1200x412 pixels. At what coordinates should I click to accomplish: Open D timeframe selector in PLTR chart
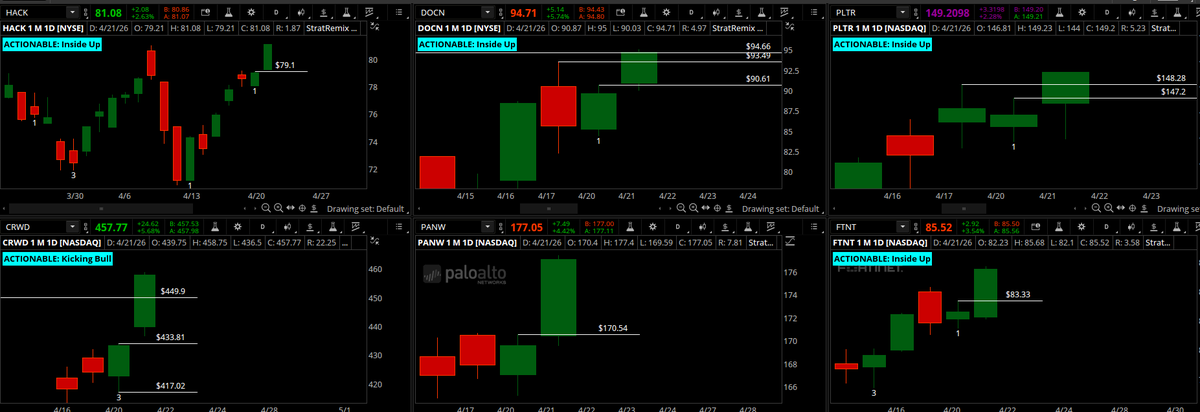1107,12
